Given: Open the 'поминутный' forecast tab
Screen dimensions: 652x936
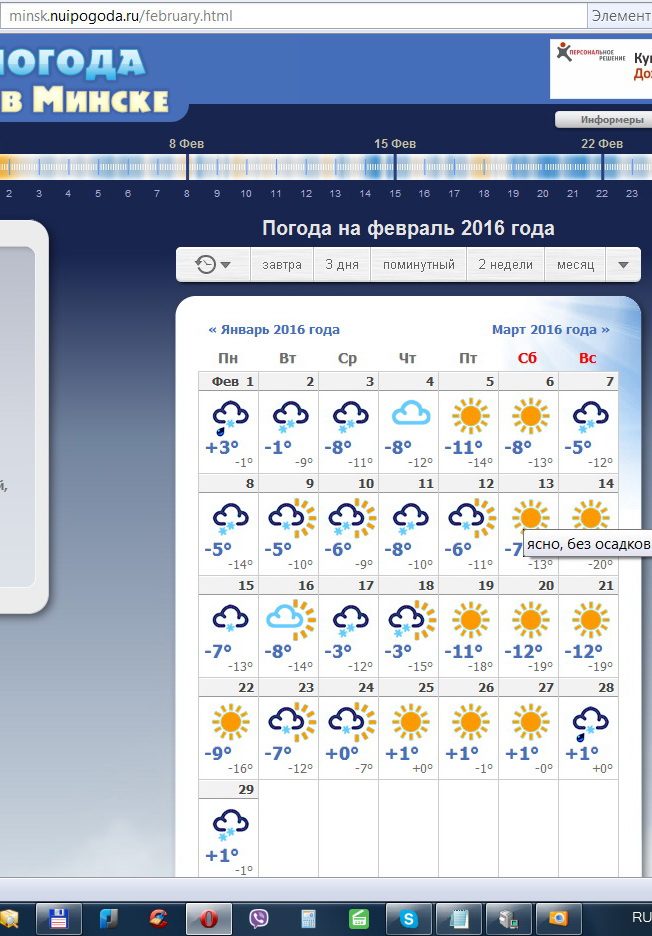Looking at the screenshot, I should coord(418,265).
